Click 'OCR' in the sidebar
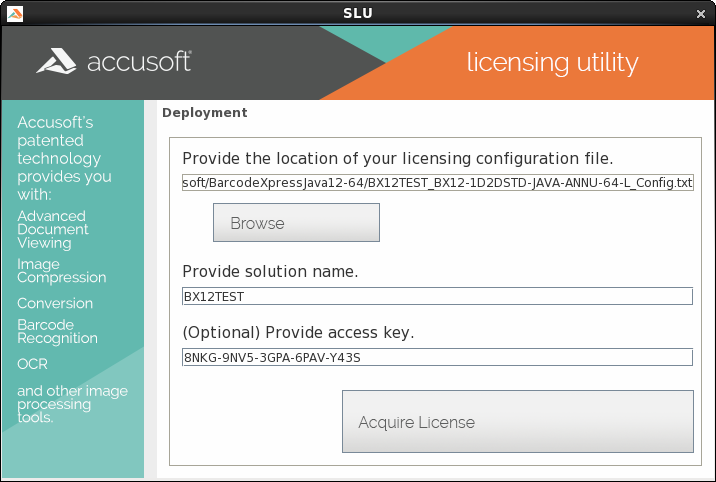Viewport: 716px width, 482px height. point(32,364)
